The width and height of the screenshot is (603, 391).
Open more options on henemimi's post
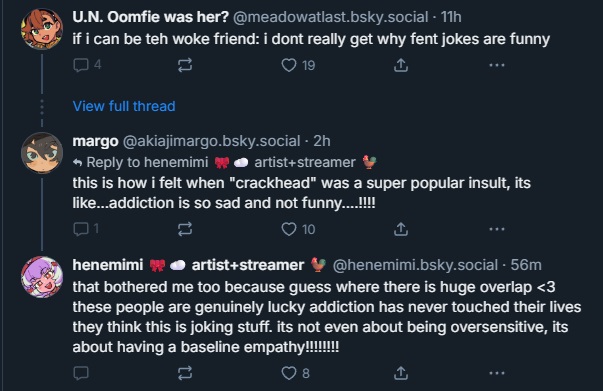click(x=497, y=373)
